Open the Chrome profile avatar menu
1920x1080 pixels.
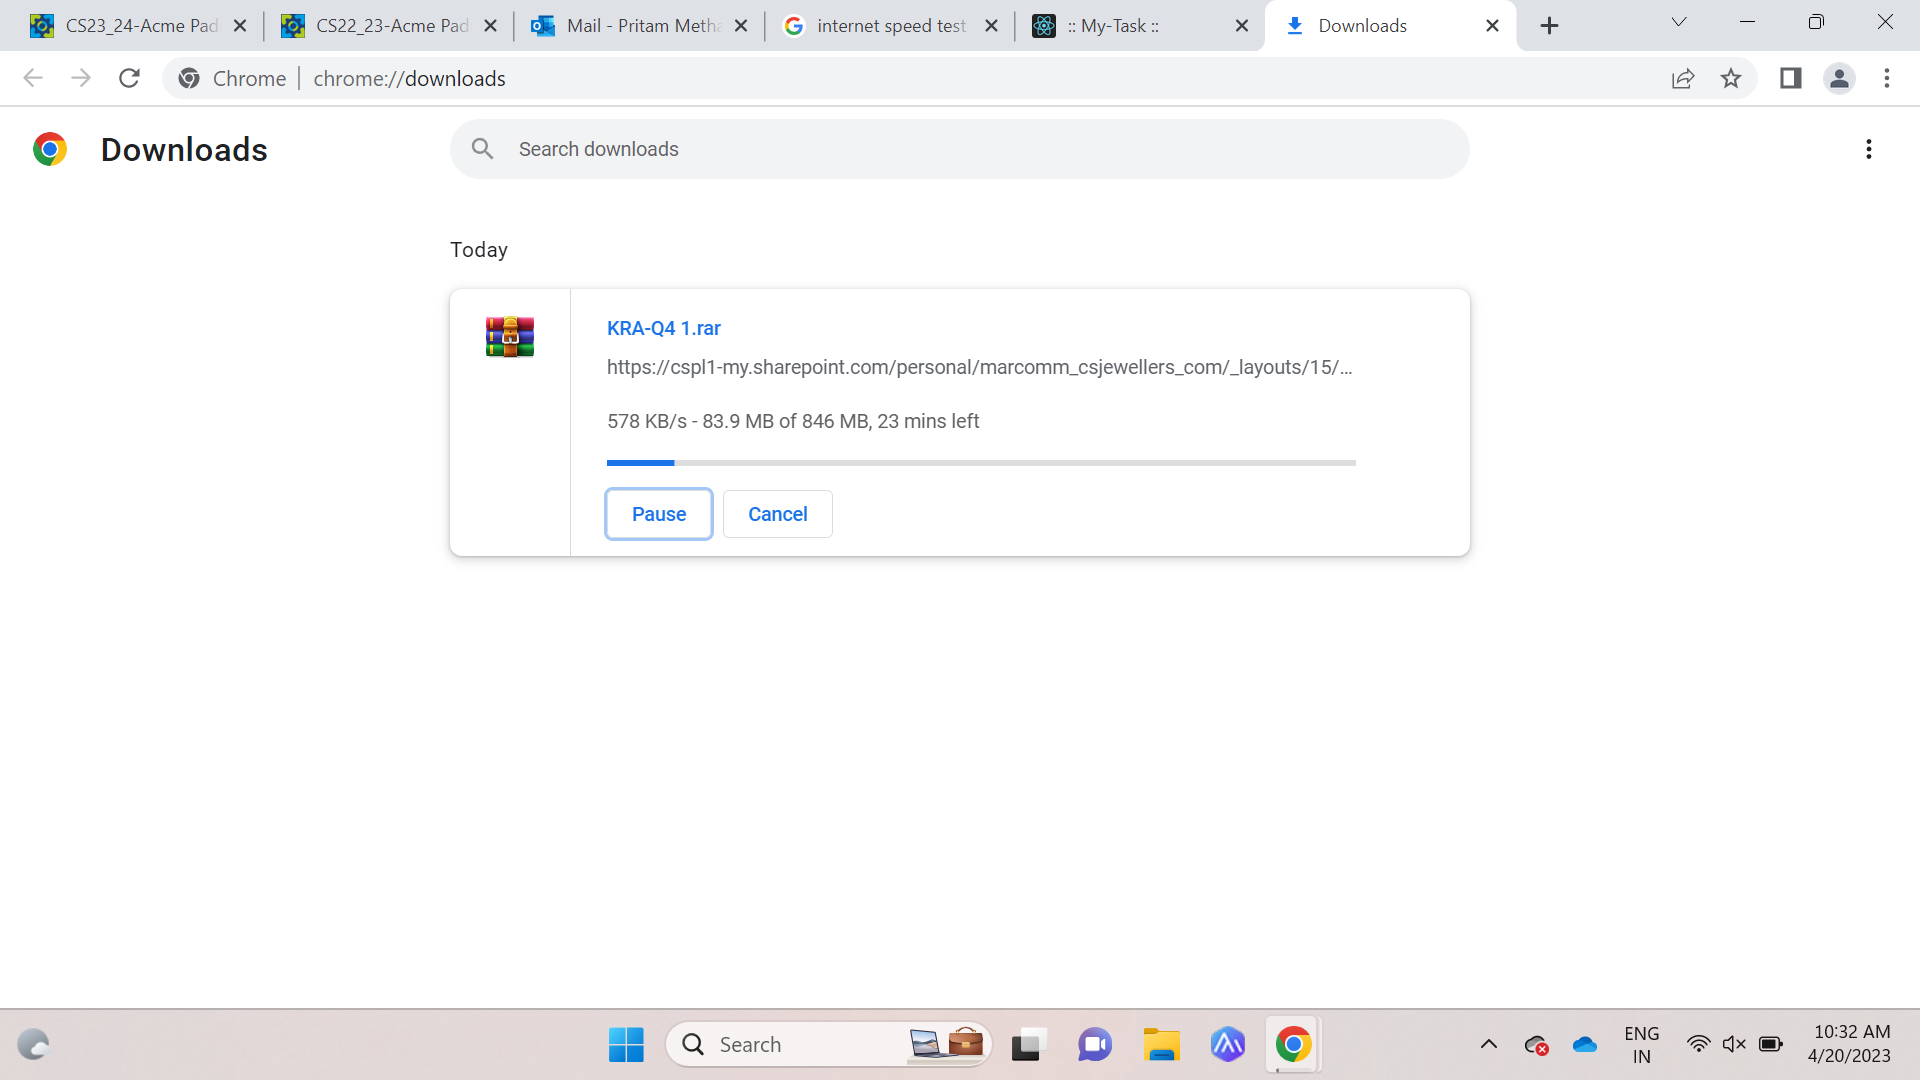coord(1839,78)
